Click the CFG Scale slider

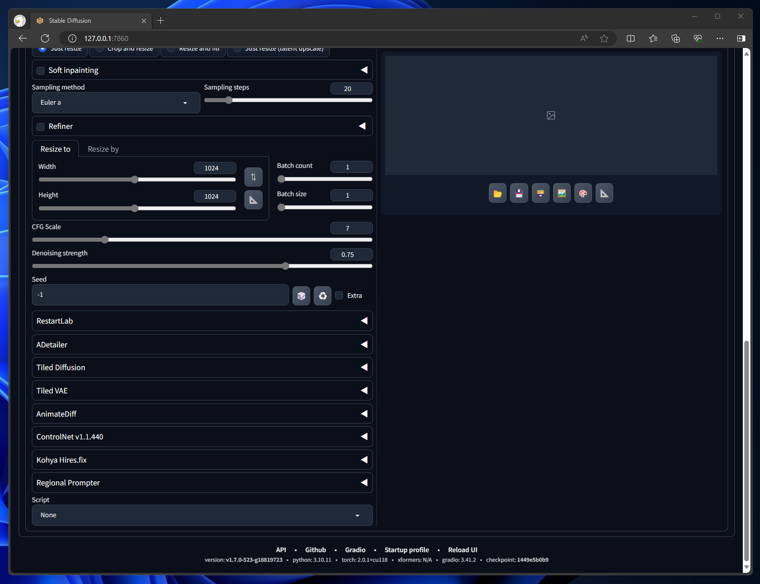pyautogui.click(x=202, y=239)
